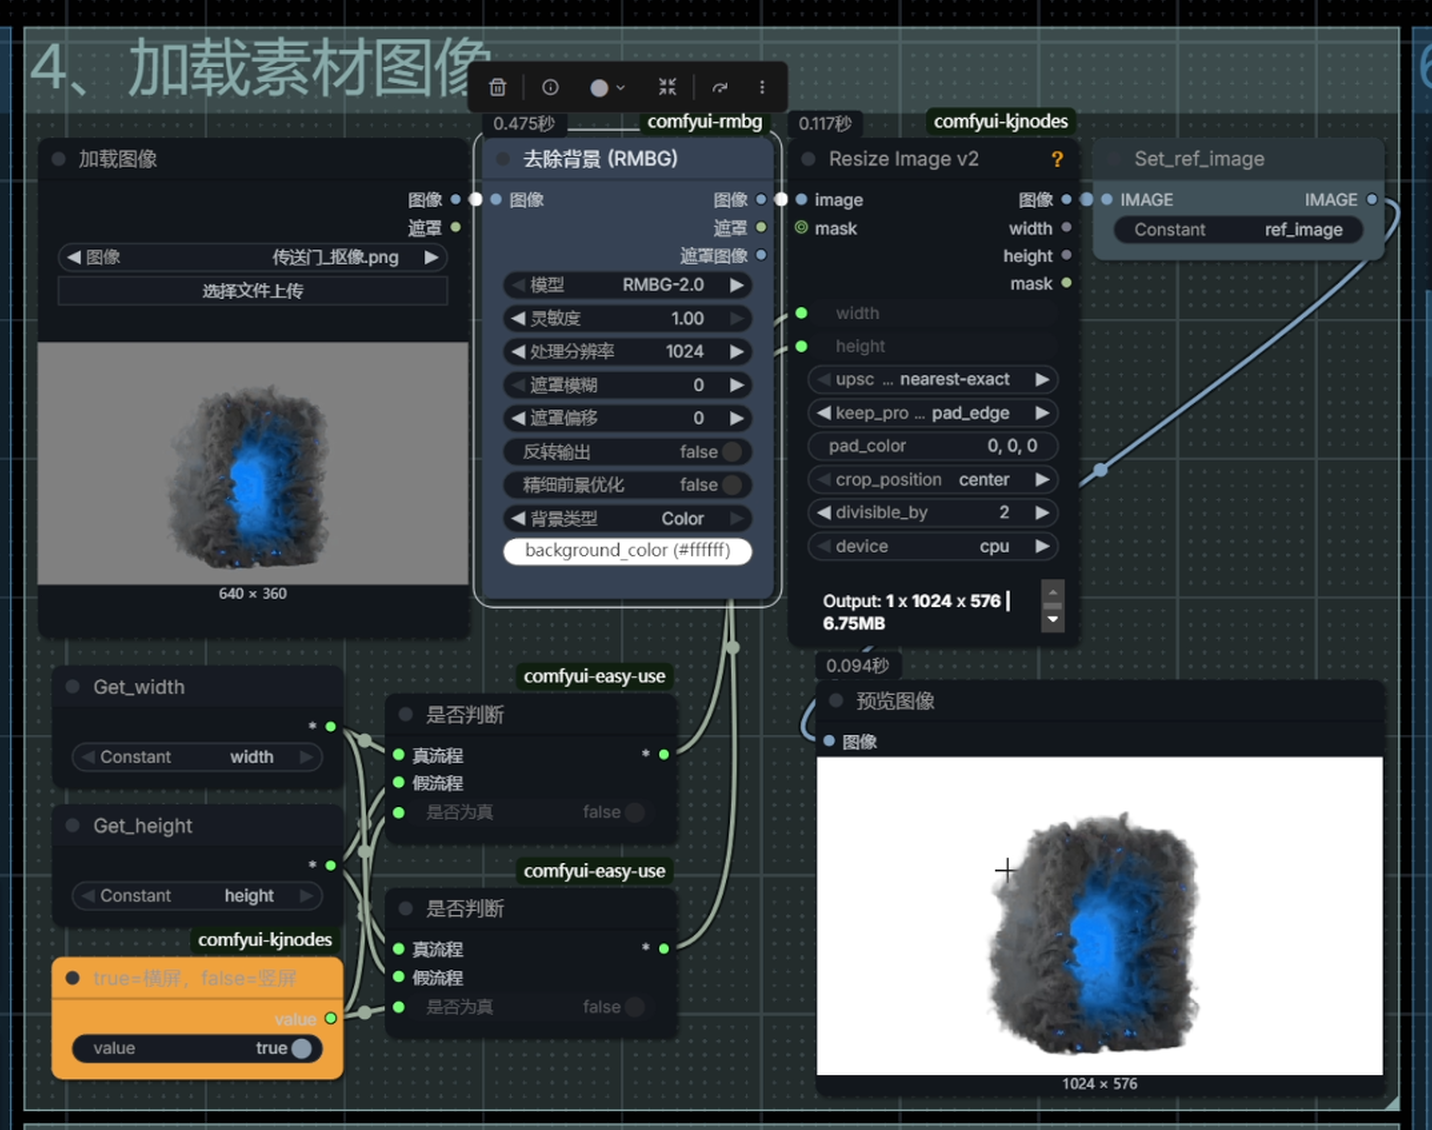Open the three-dot more options menu
Screen dimensions: 1432x1130
(762, 88)
